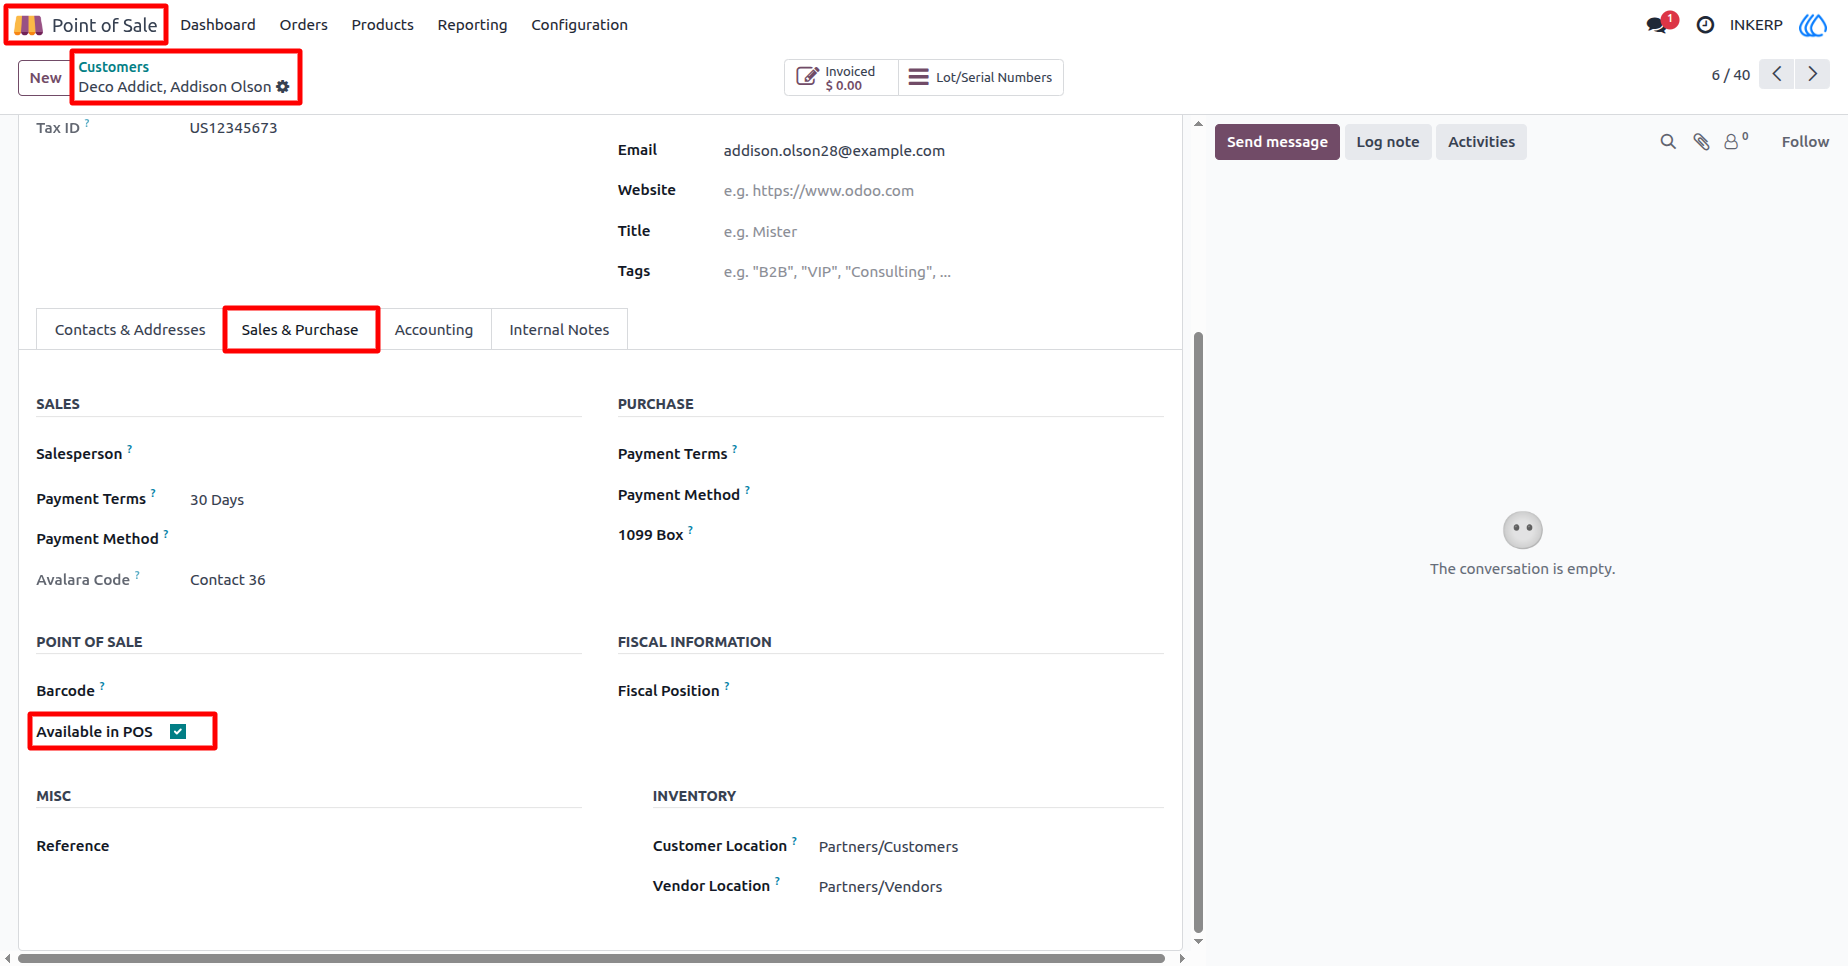Image resolution: width=1848 pixels, height=966 pixels.
Task: Click Send message button
Action: (1277, 142)
